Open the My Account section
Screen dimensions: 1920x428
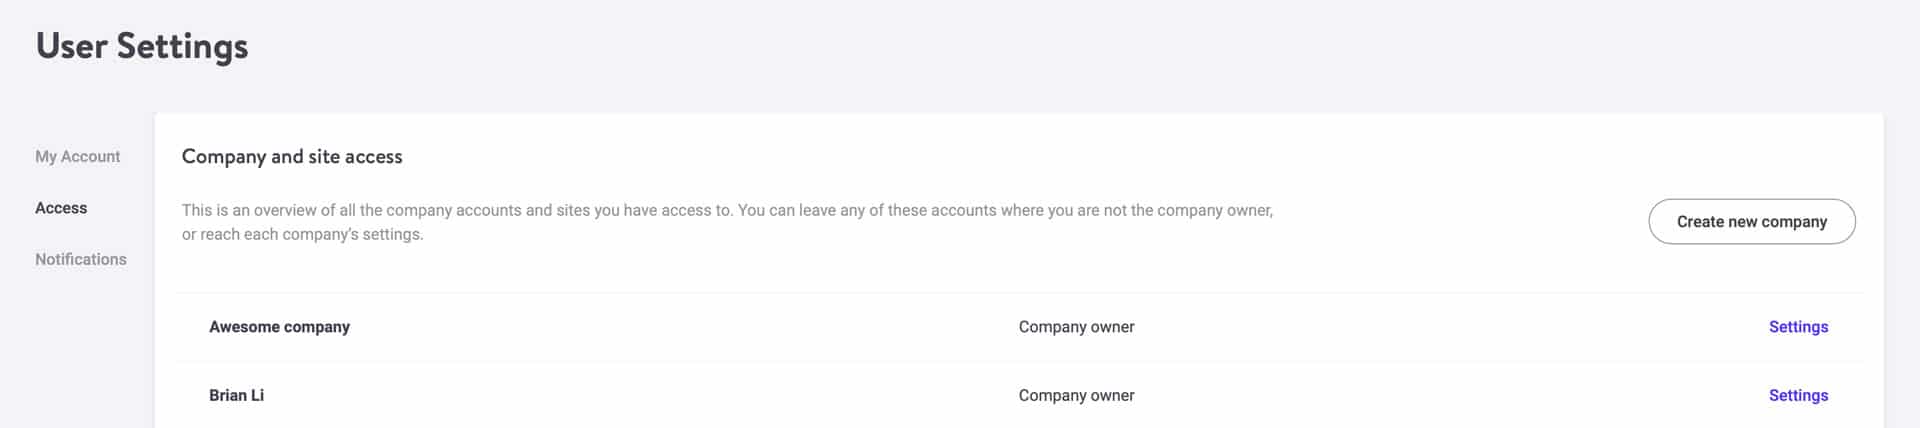click(77, 157)
